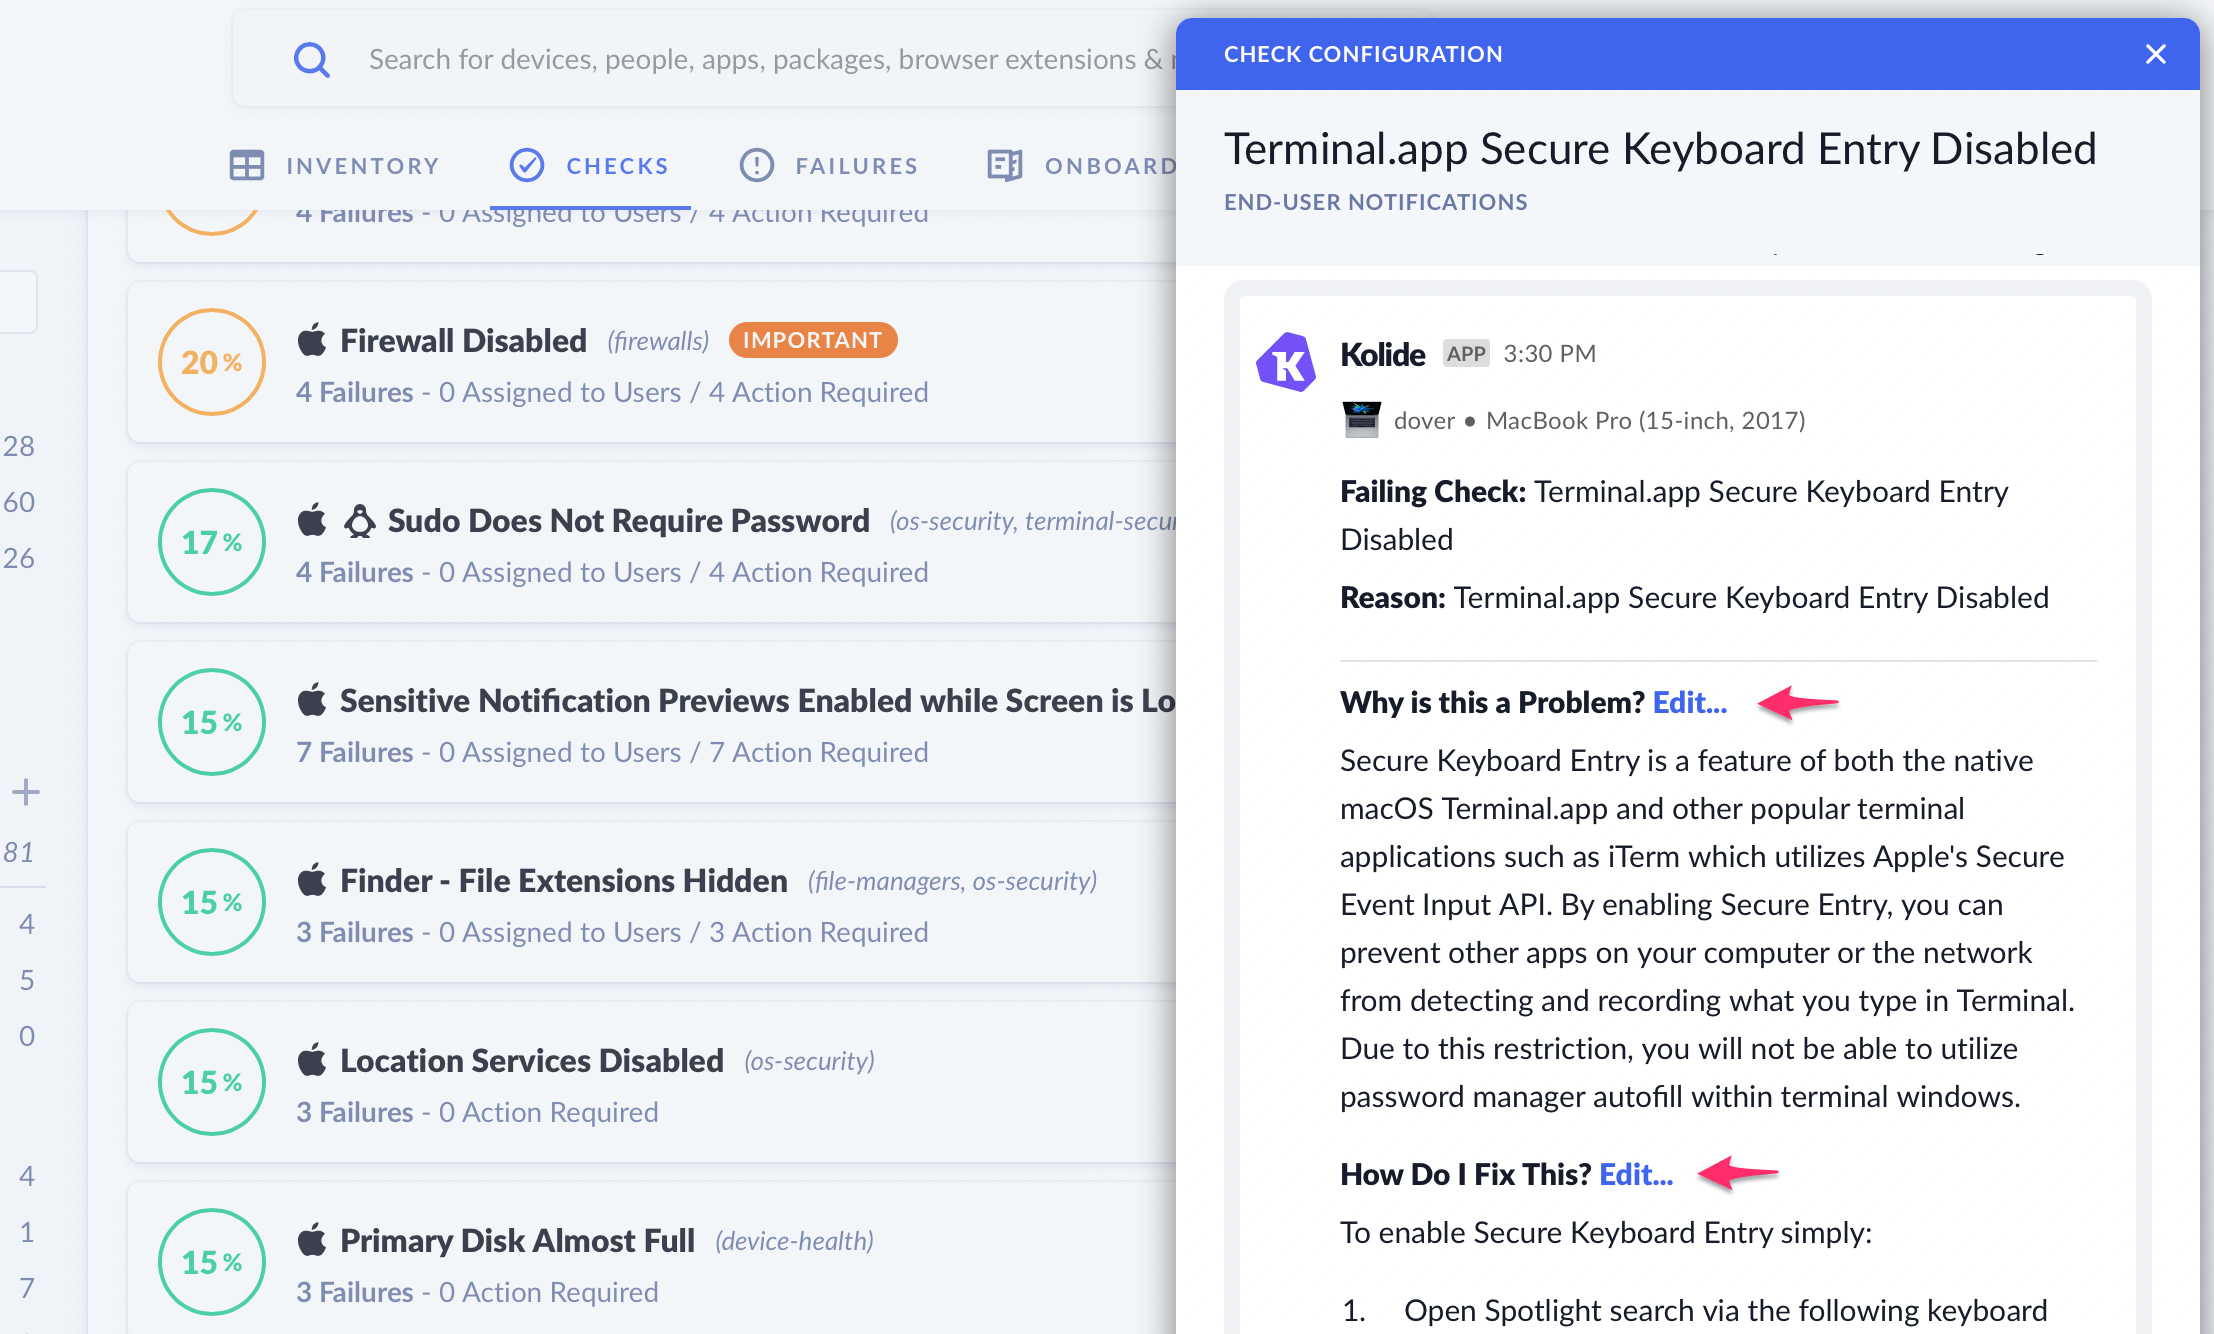Click the IMPORTANT badge on Firewall Disabled
Viewport: 2214px width, 1334px height.
click(812, 340)
